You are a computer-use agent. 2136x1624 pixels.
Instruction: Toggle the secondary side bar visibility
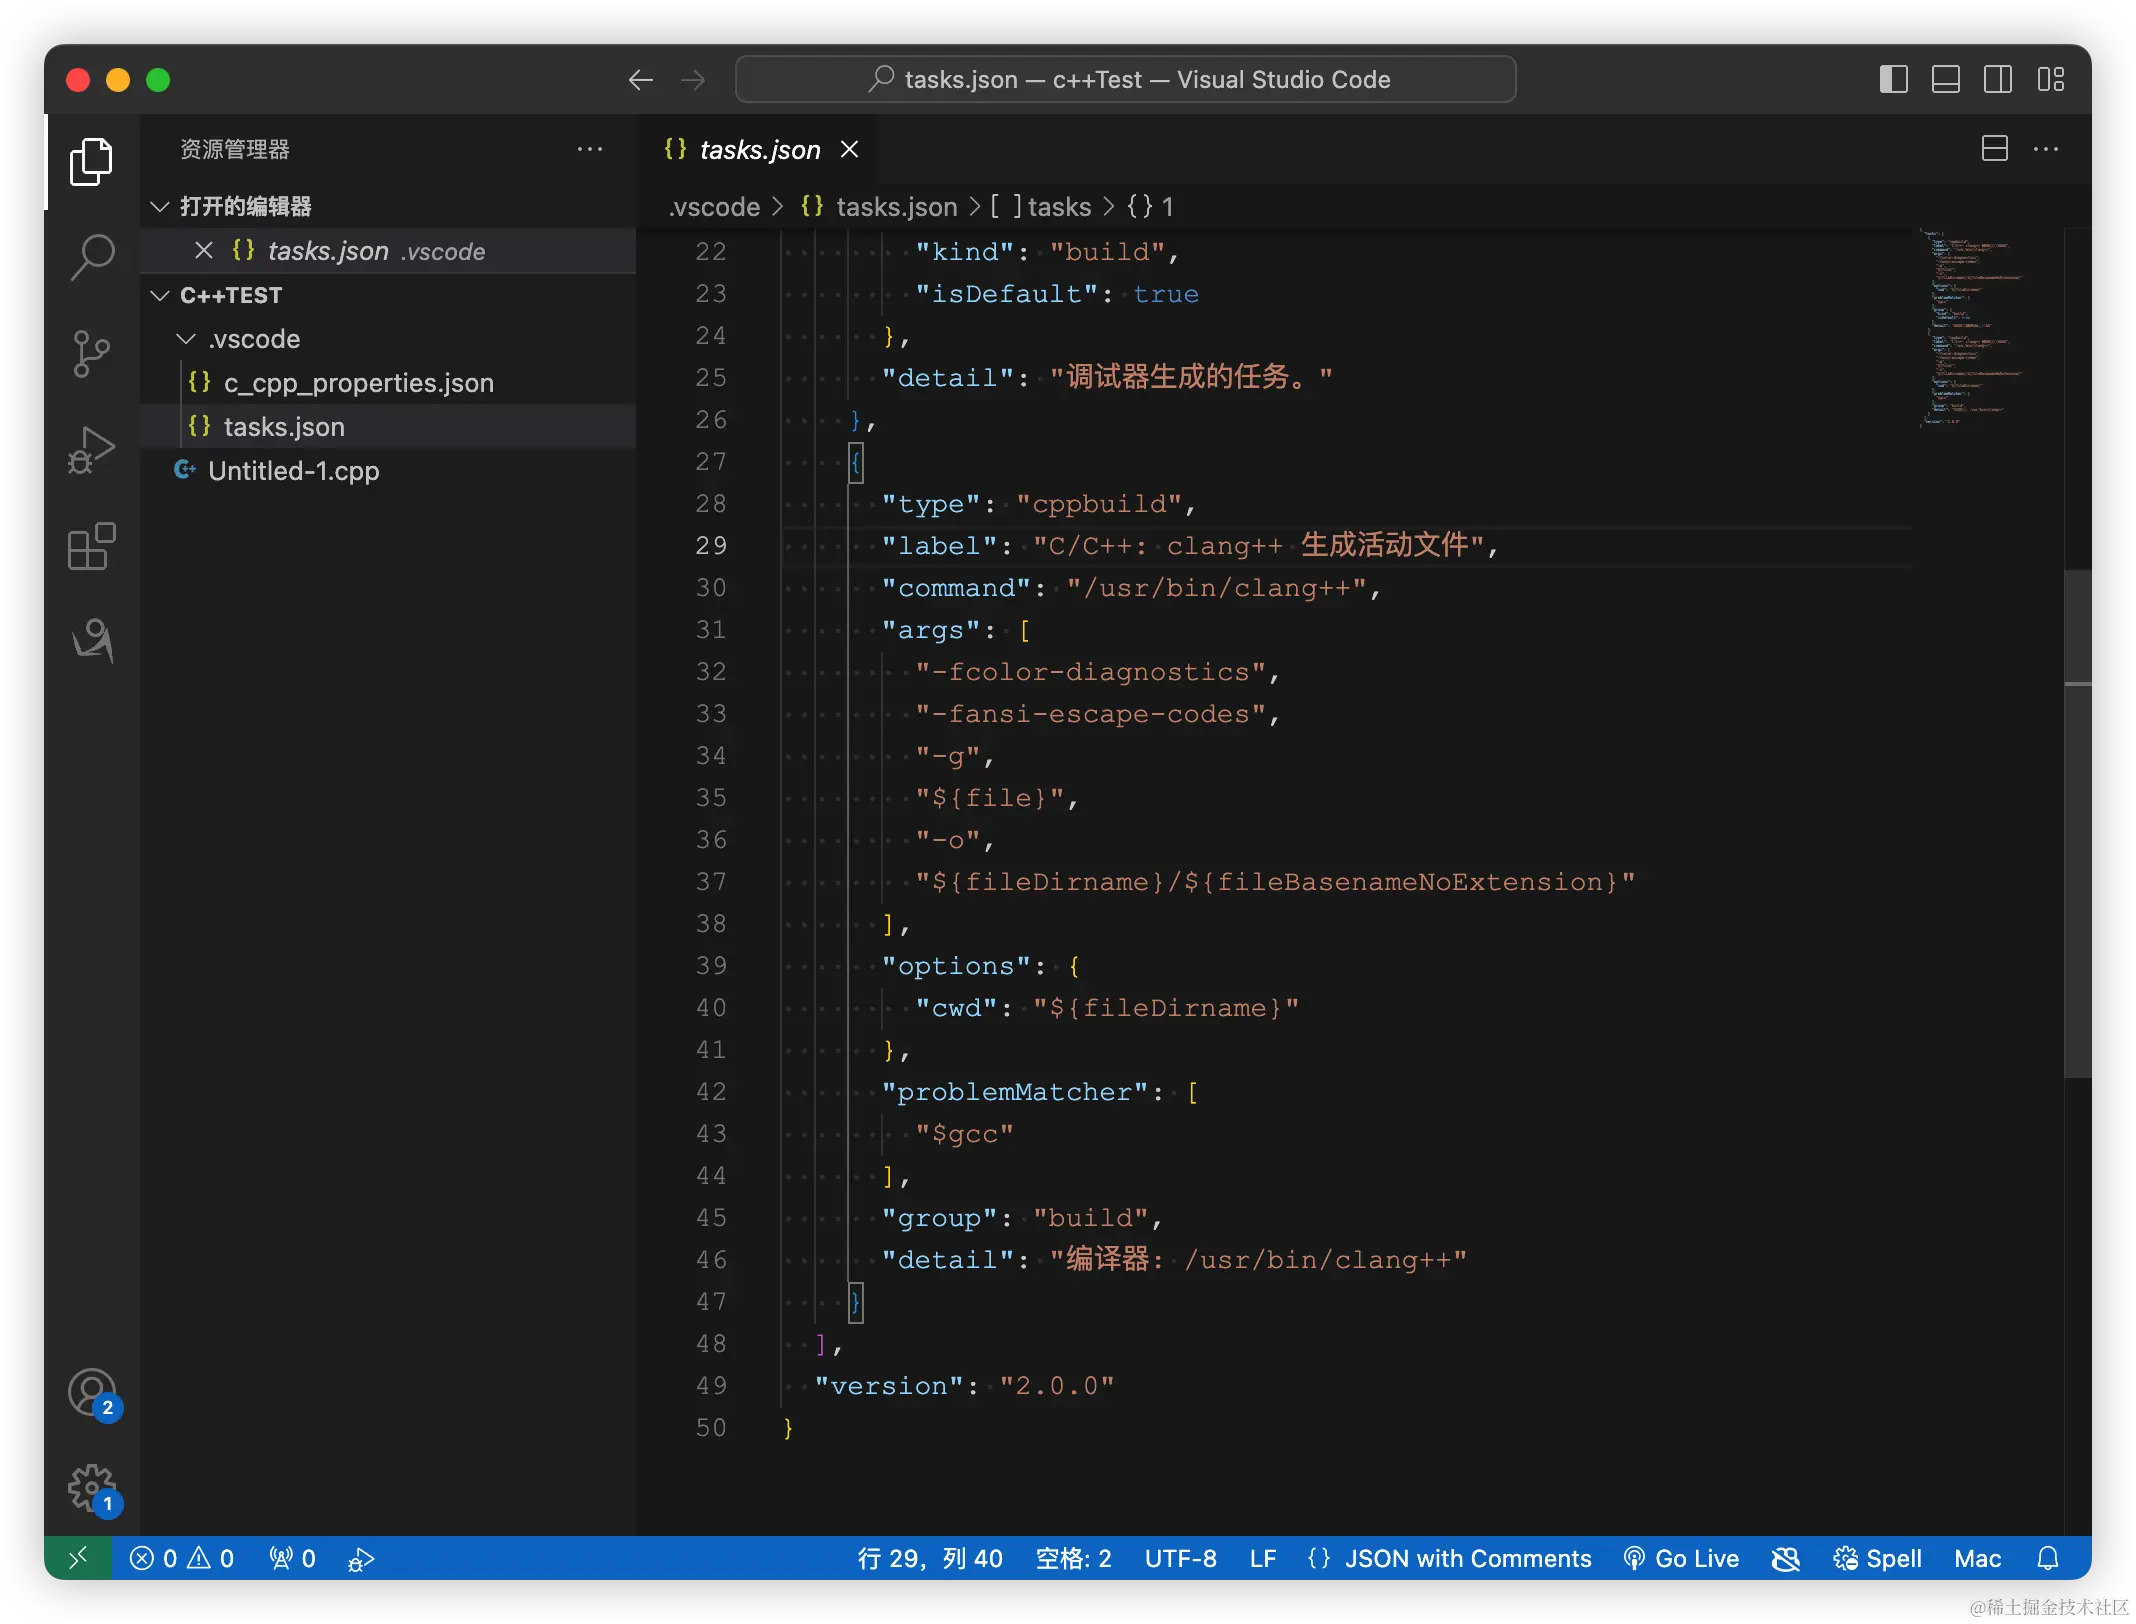(x=1998, y=79)
